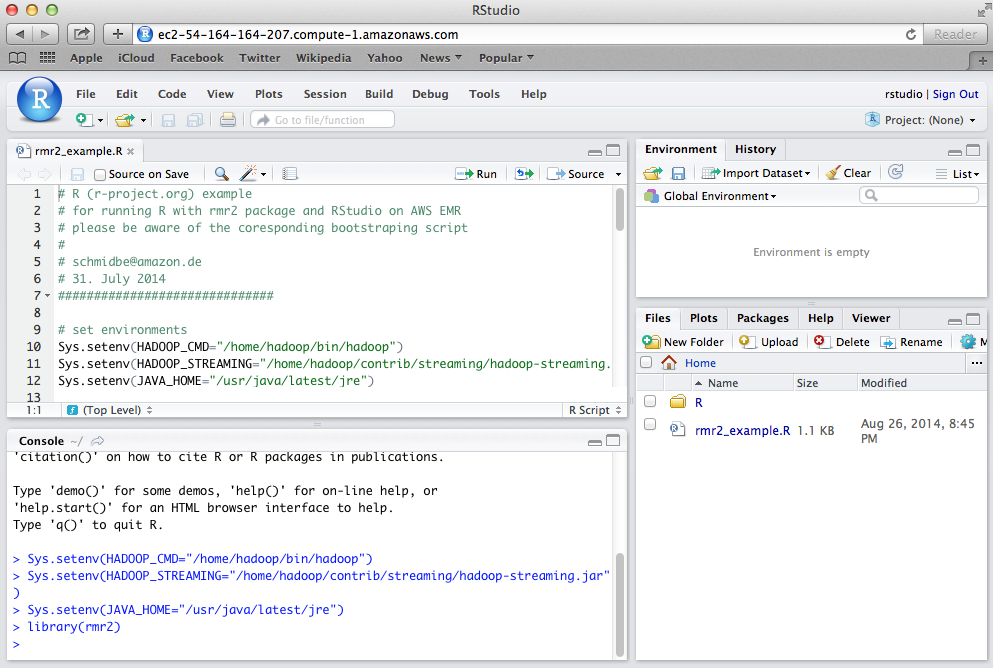The height and width of the screenshot is (668, 993).
Task: Open the code tools magic wand
Action: coord(248,174)
